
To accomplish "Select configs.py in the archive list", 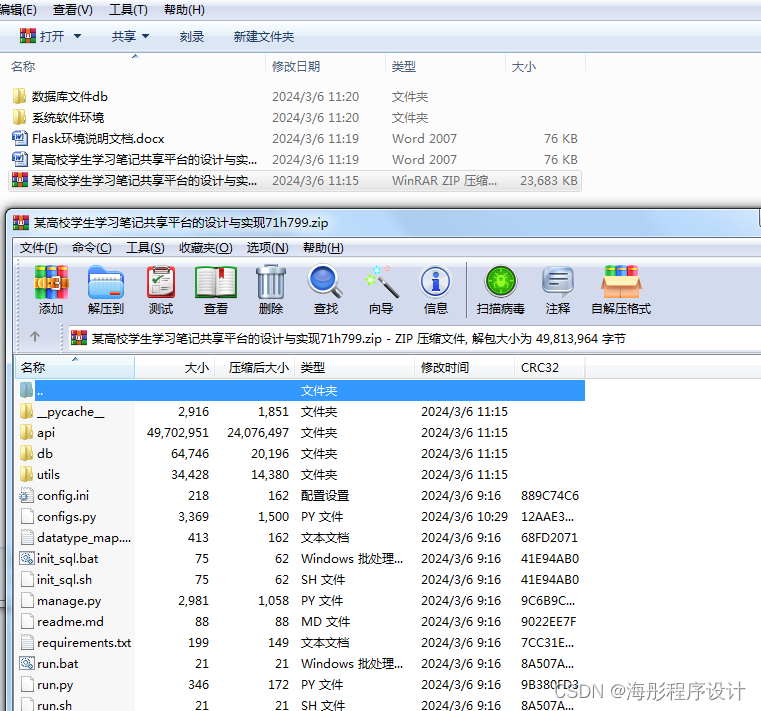I will (300, 516).
